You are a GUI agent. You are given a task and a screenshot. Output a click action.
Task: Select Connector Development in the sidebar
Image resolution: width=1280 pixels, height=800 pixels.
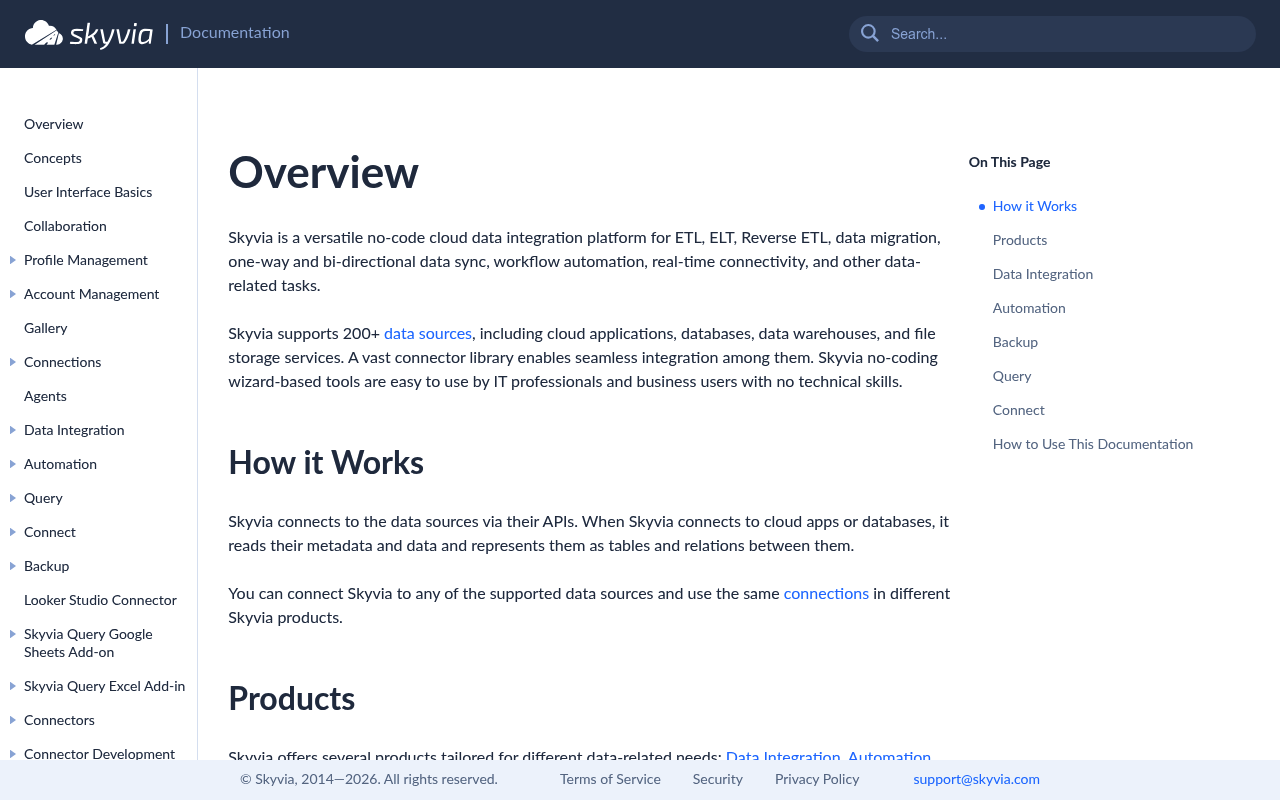pyautogui.click(x=99, y=754)
